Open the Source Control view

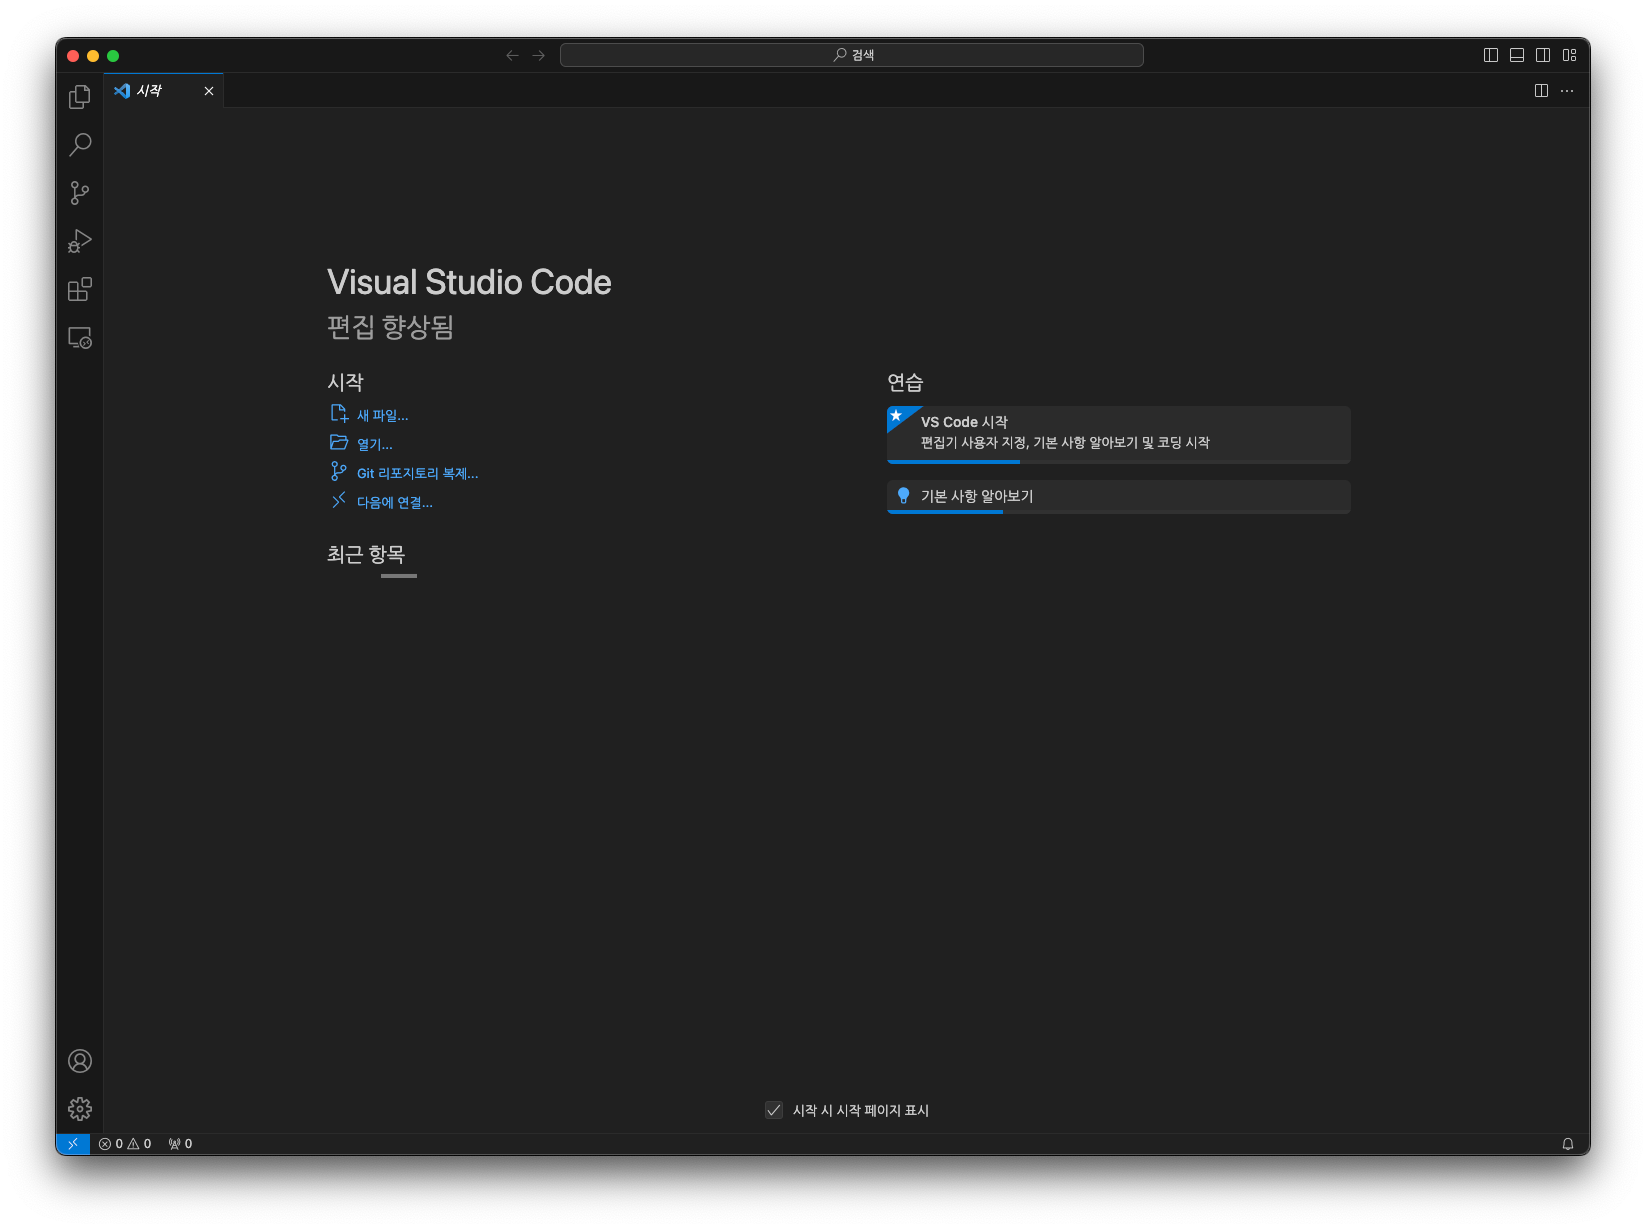coord(80,193)
